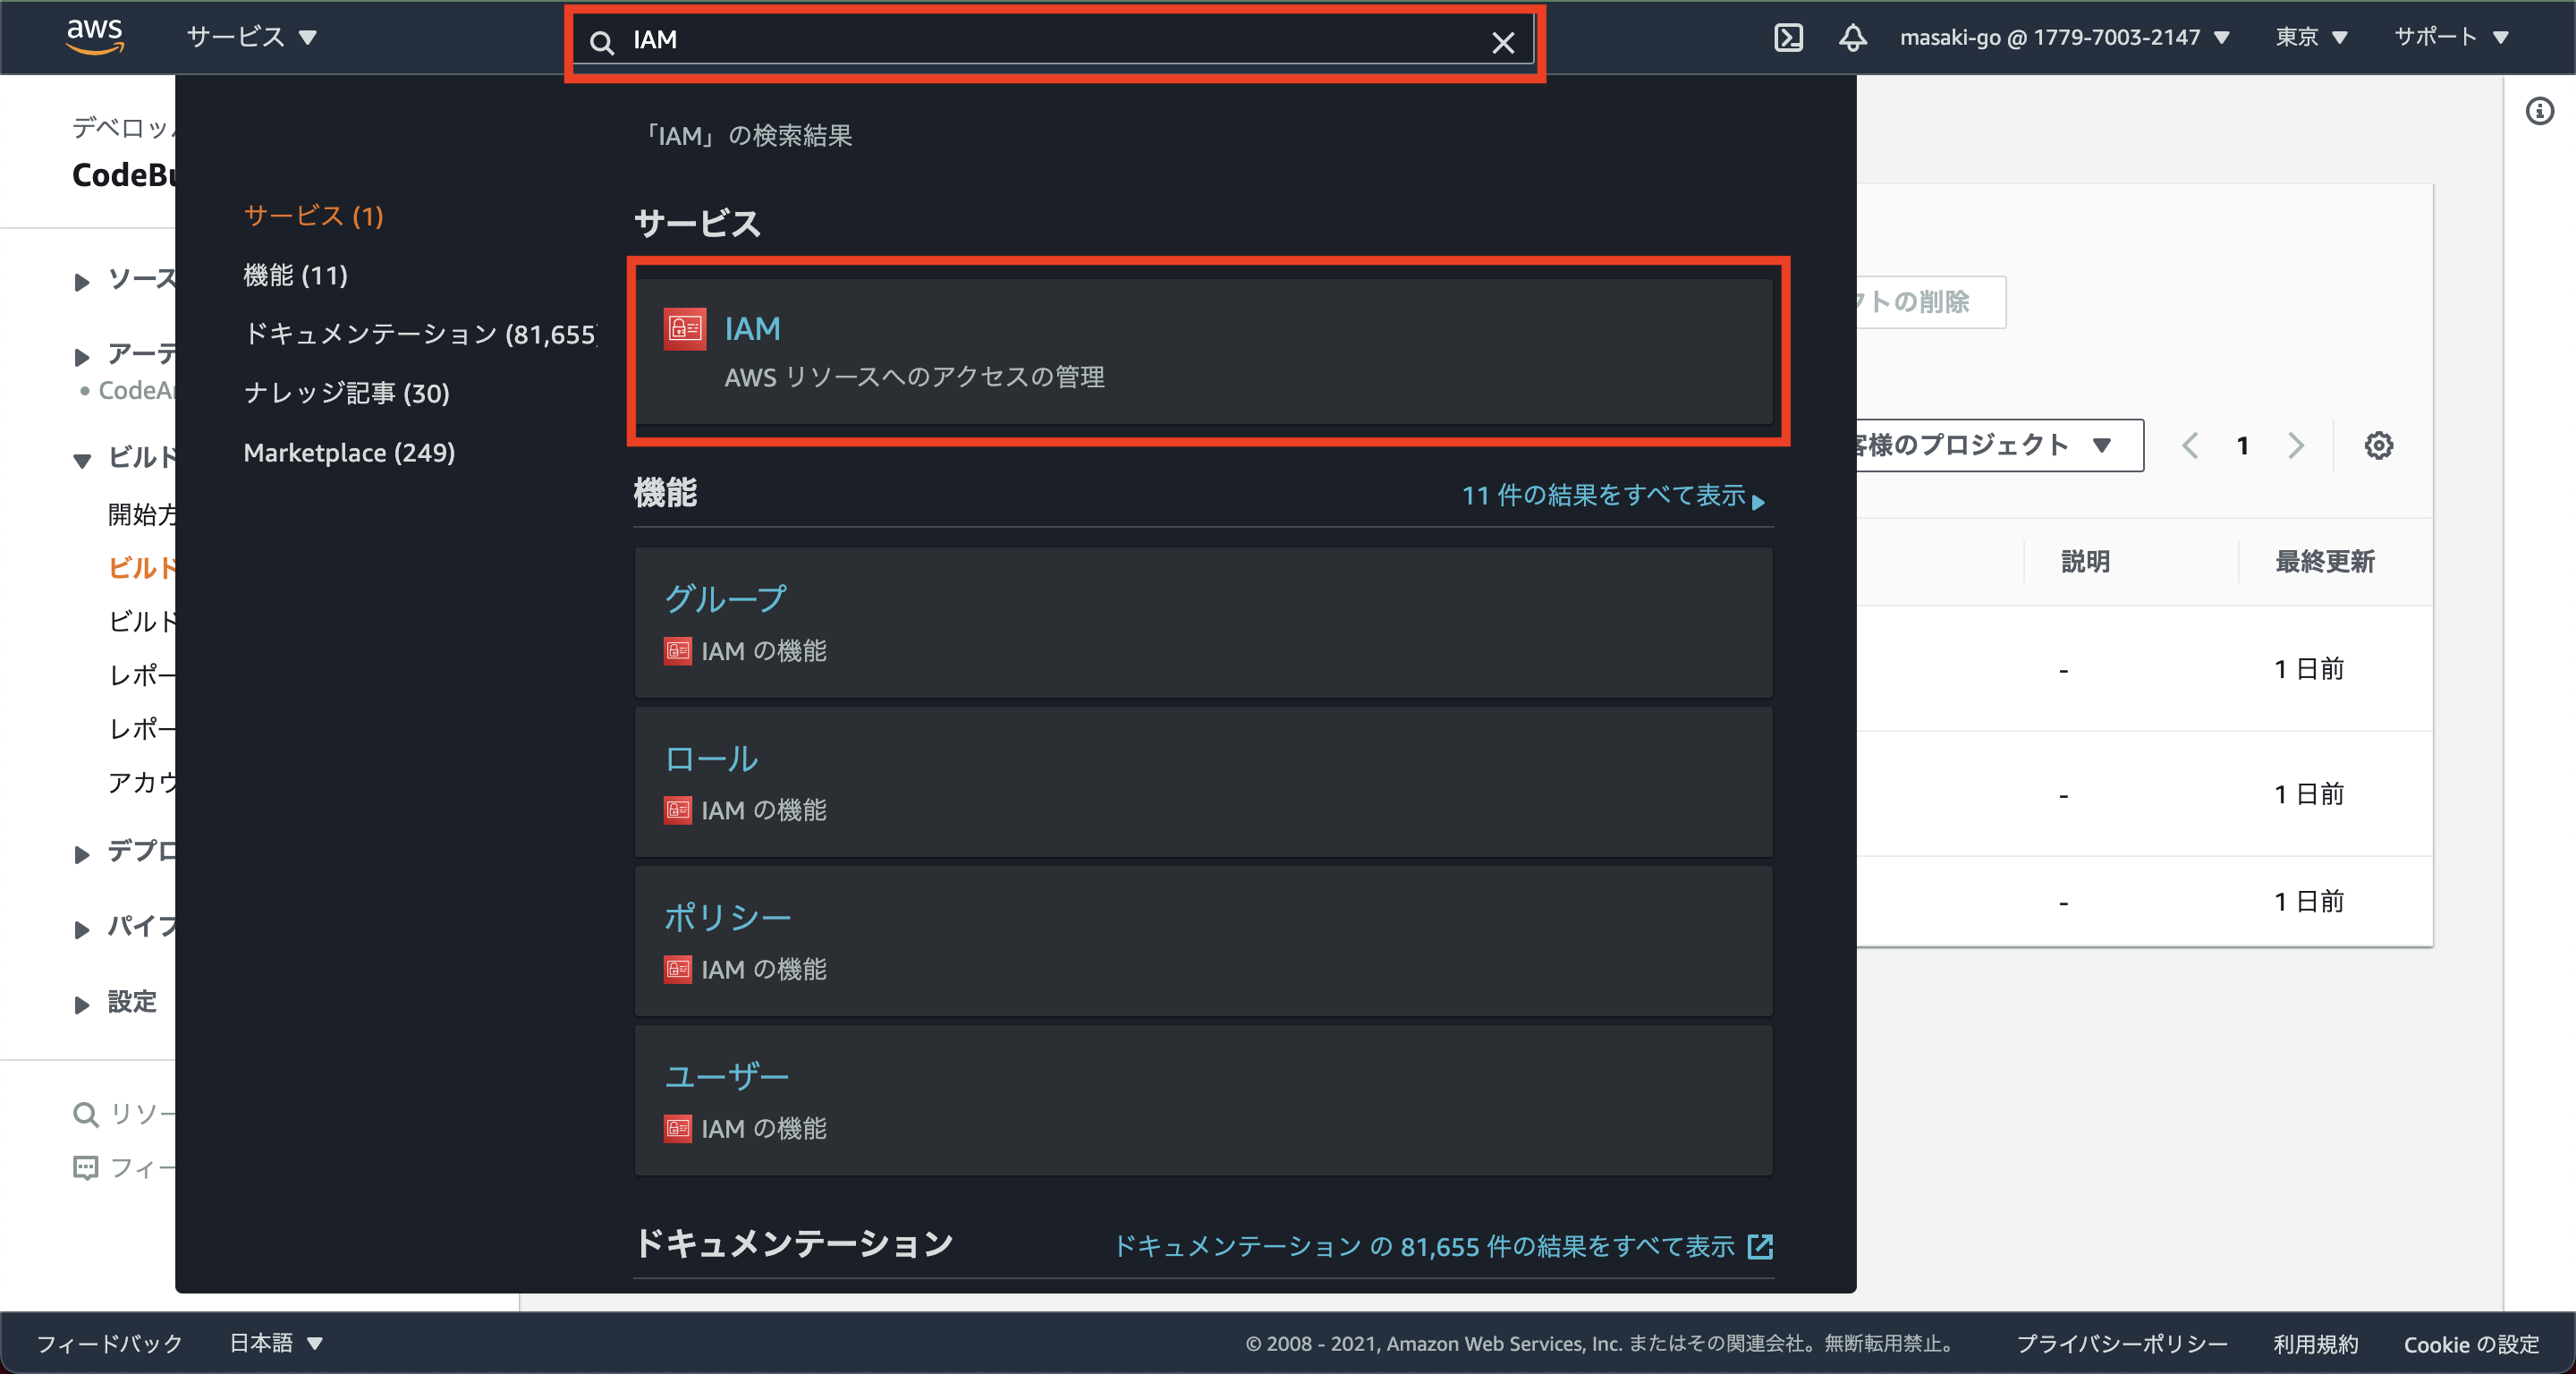This screenshot has width=2576, height=1374.
Task: Click the settings gear near project pagination
Action: [x=2379, y=446]
